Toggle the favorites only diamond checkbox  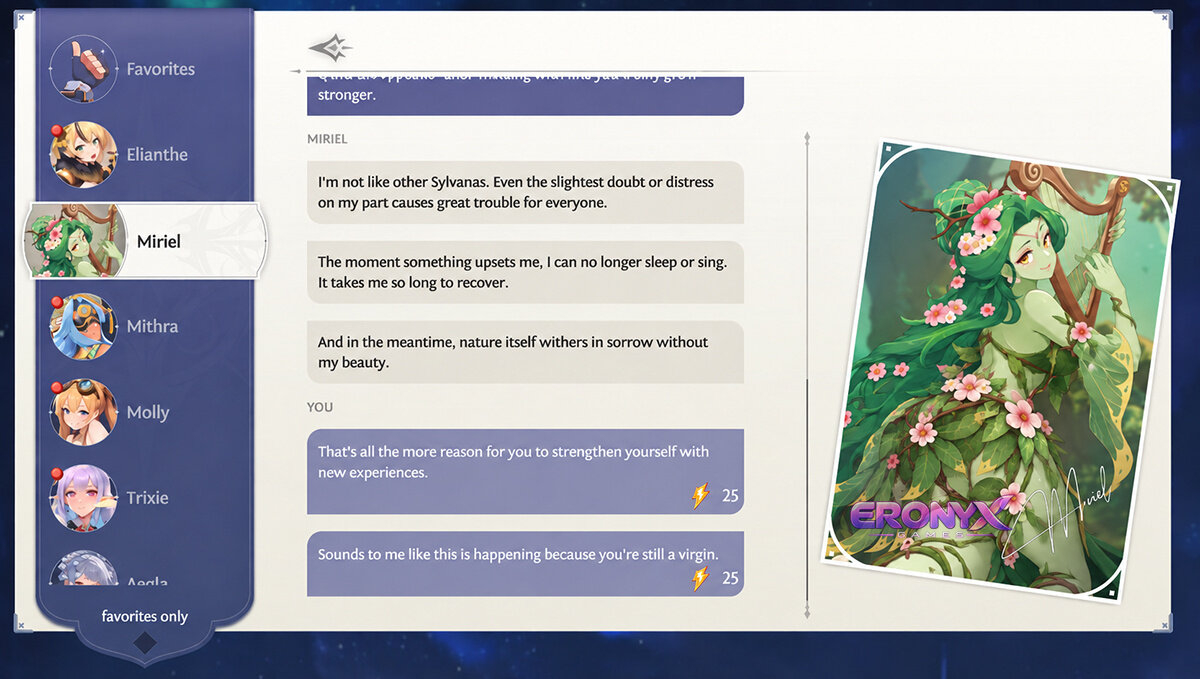coord(145,643)
